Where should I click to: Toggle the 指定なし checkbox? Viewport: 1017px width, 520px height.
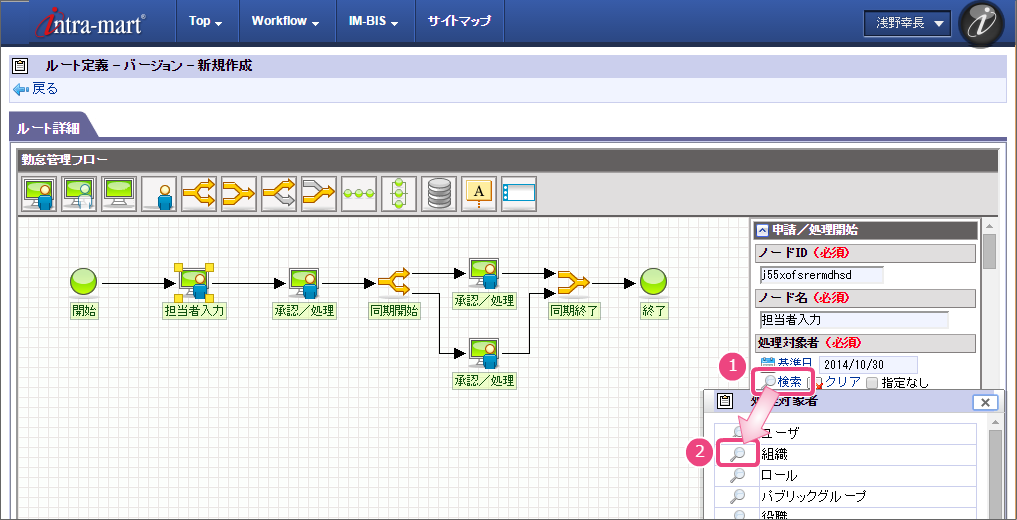(872, 383)
